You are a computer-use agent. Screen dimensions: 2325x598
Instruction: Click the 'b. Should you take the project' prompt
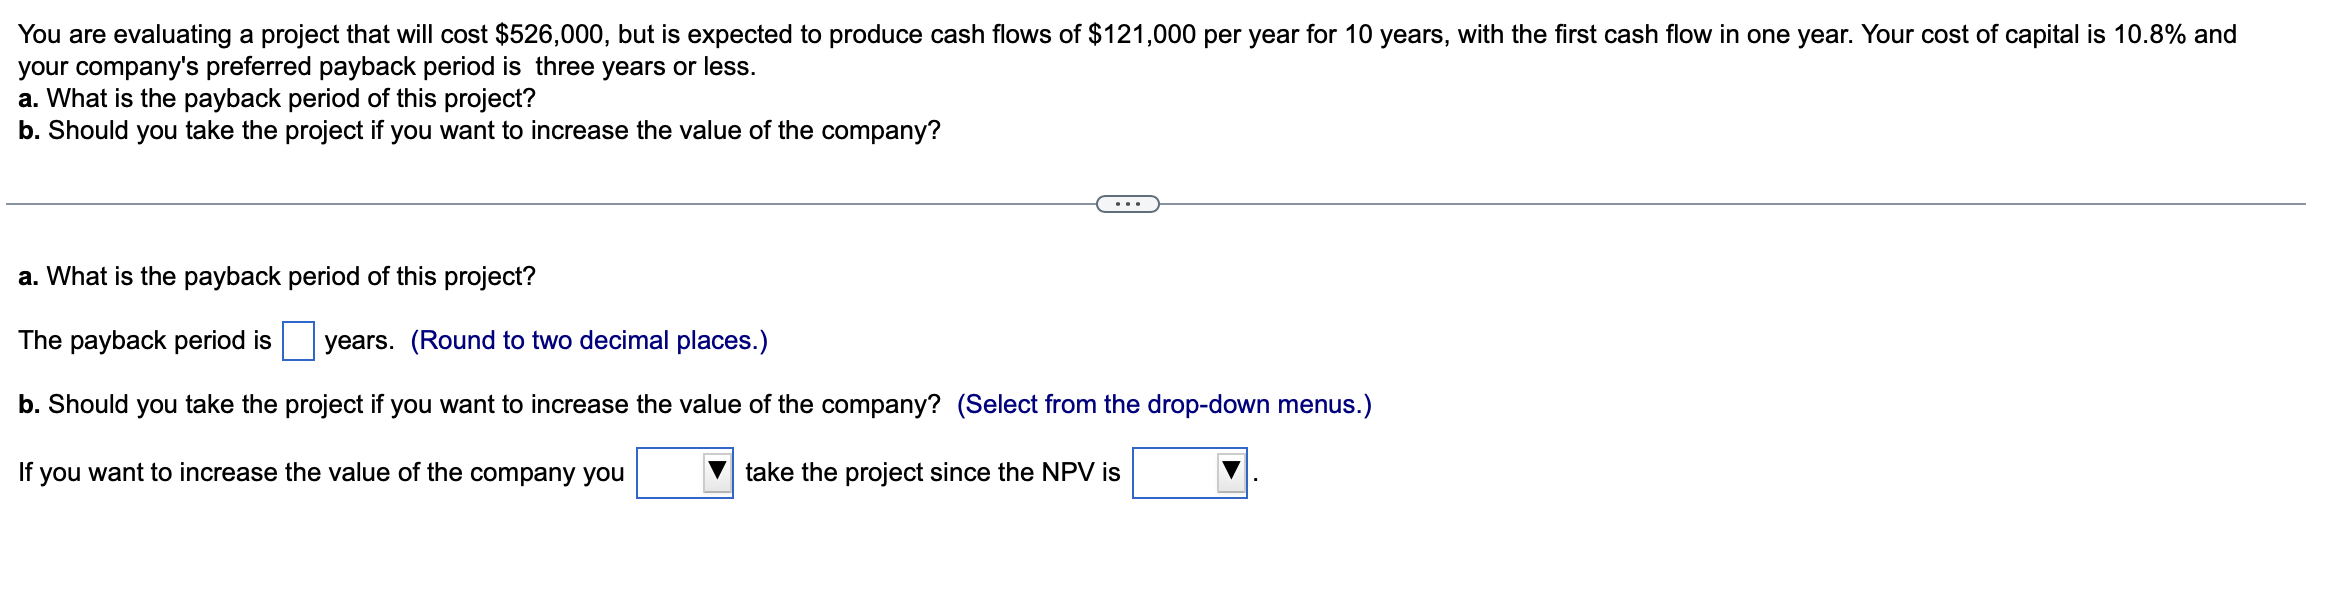click(477, 404)
